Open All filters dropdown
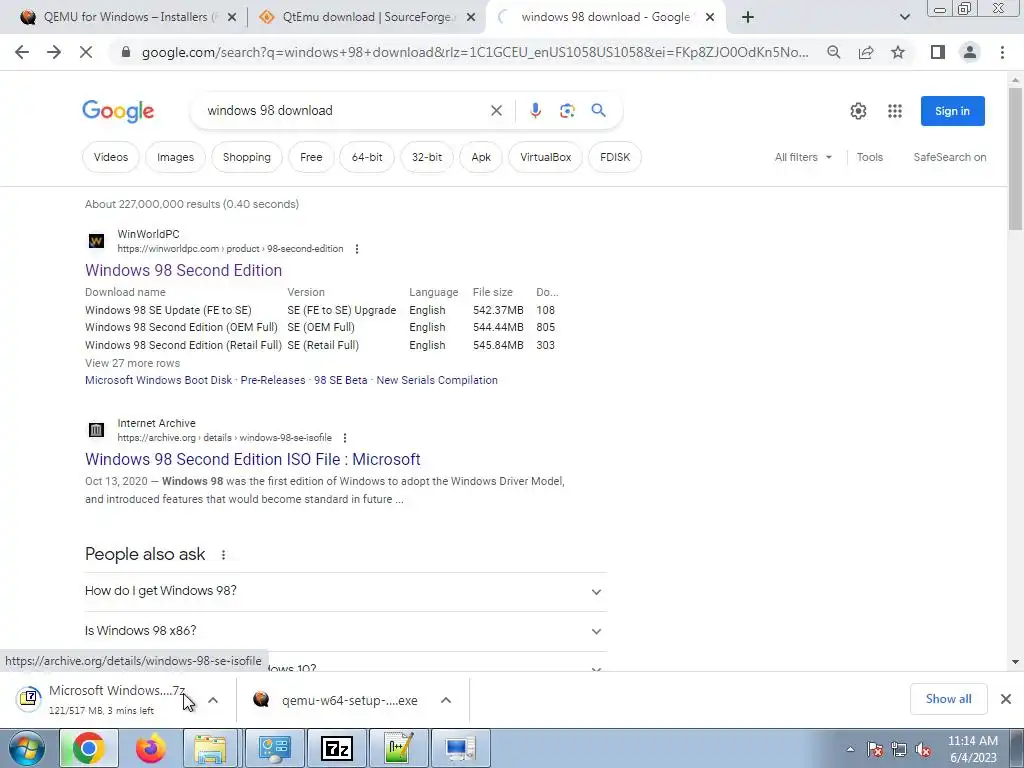 pyautogui.click(x=803, y=157)
